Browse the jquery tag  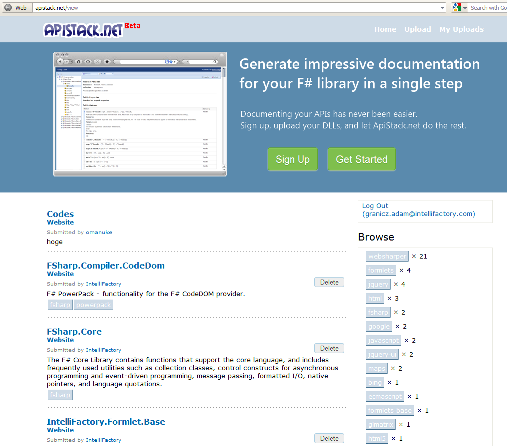pos(378,284)
